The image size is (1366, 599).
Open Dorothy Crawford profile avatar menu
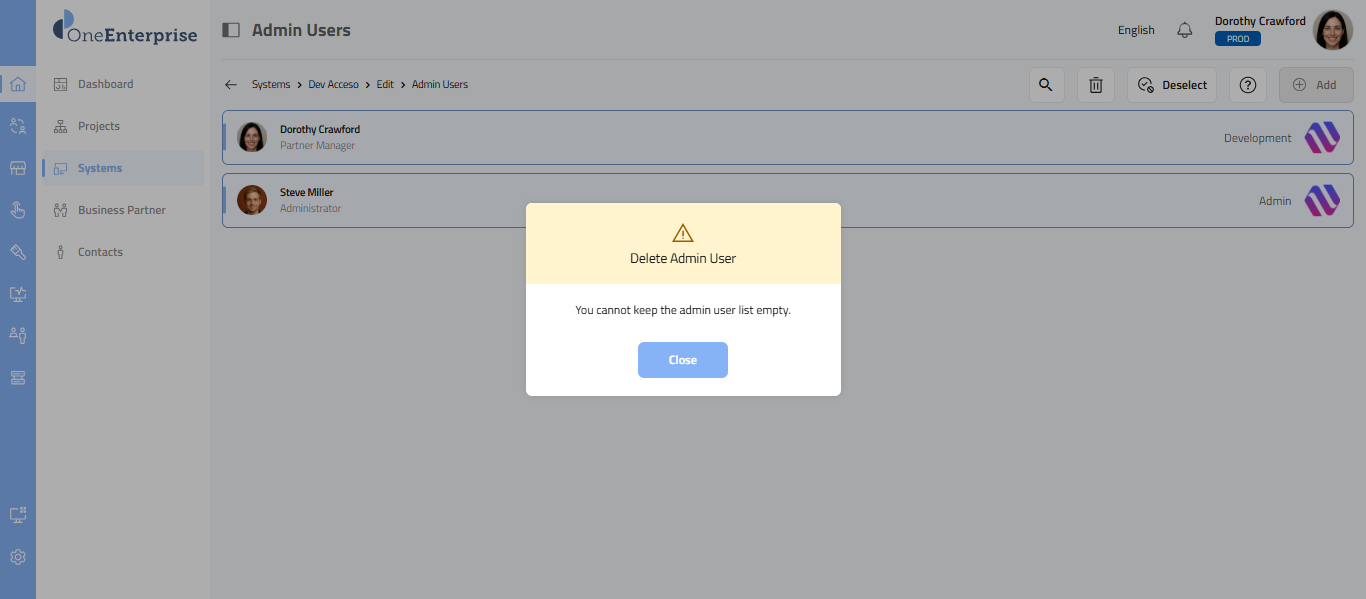[1332, 30]
